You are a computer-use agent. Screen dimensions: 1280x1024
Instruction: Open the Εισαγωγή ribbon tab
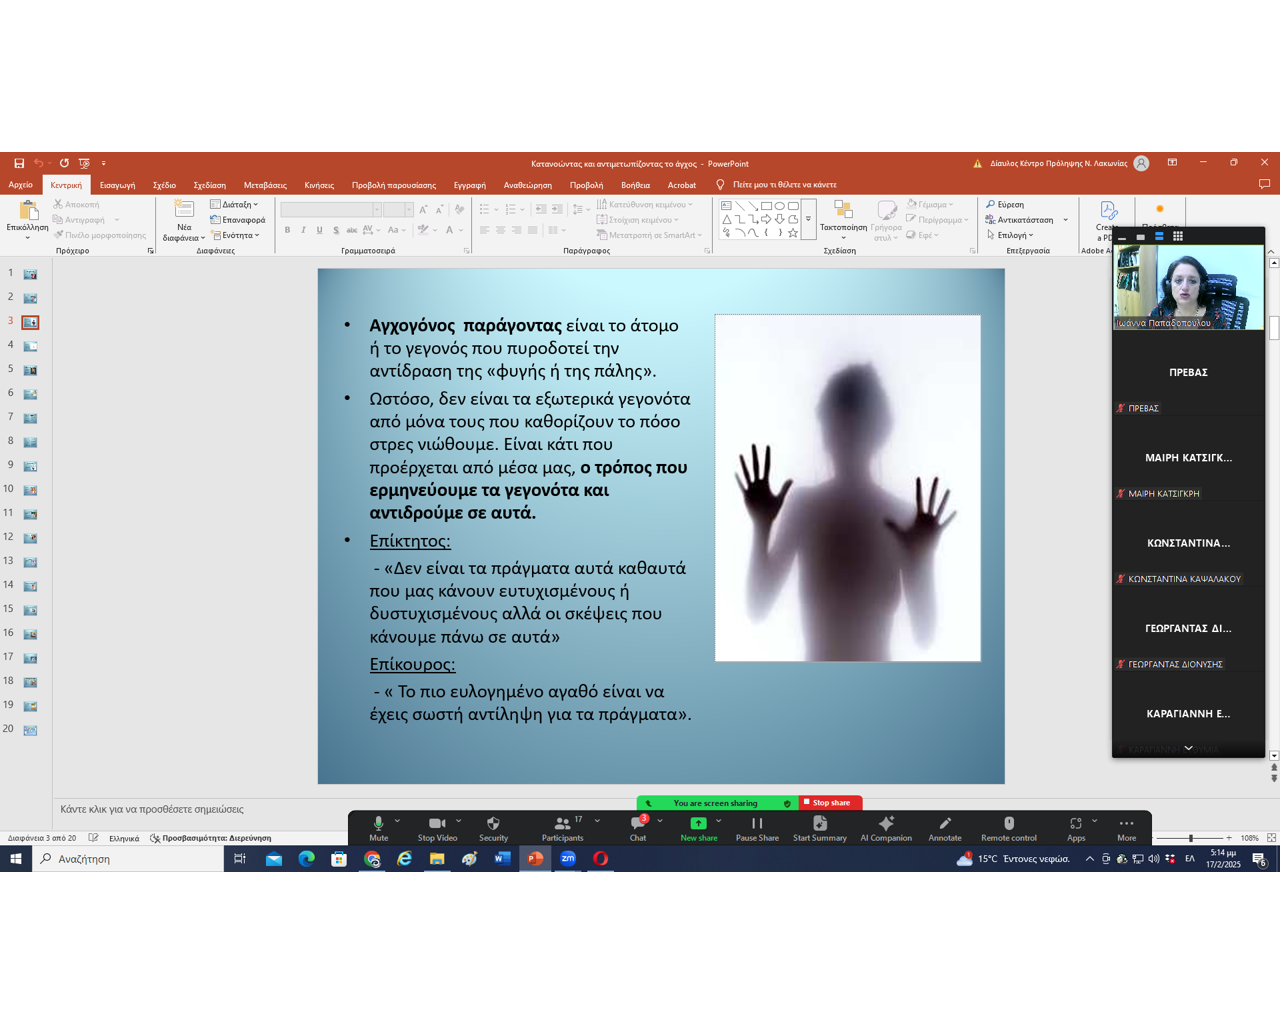point(117,185)
